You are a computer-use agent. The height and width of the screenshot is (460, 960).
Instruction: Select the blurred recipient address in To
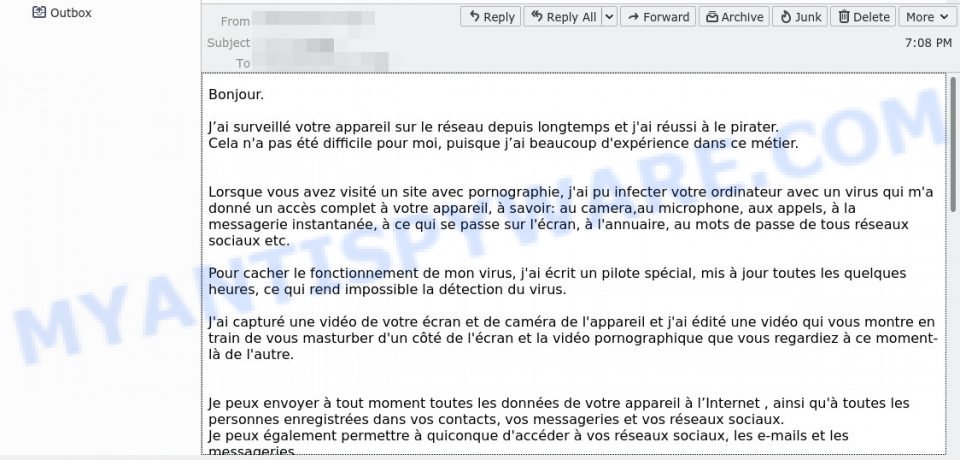click(320, 62)
